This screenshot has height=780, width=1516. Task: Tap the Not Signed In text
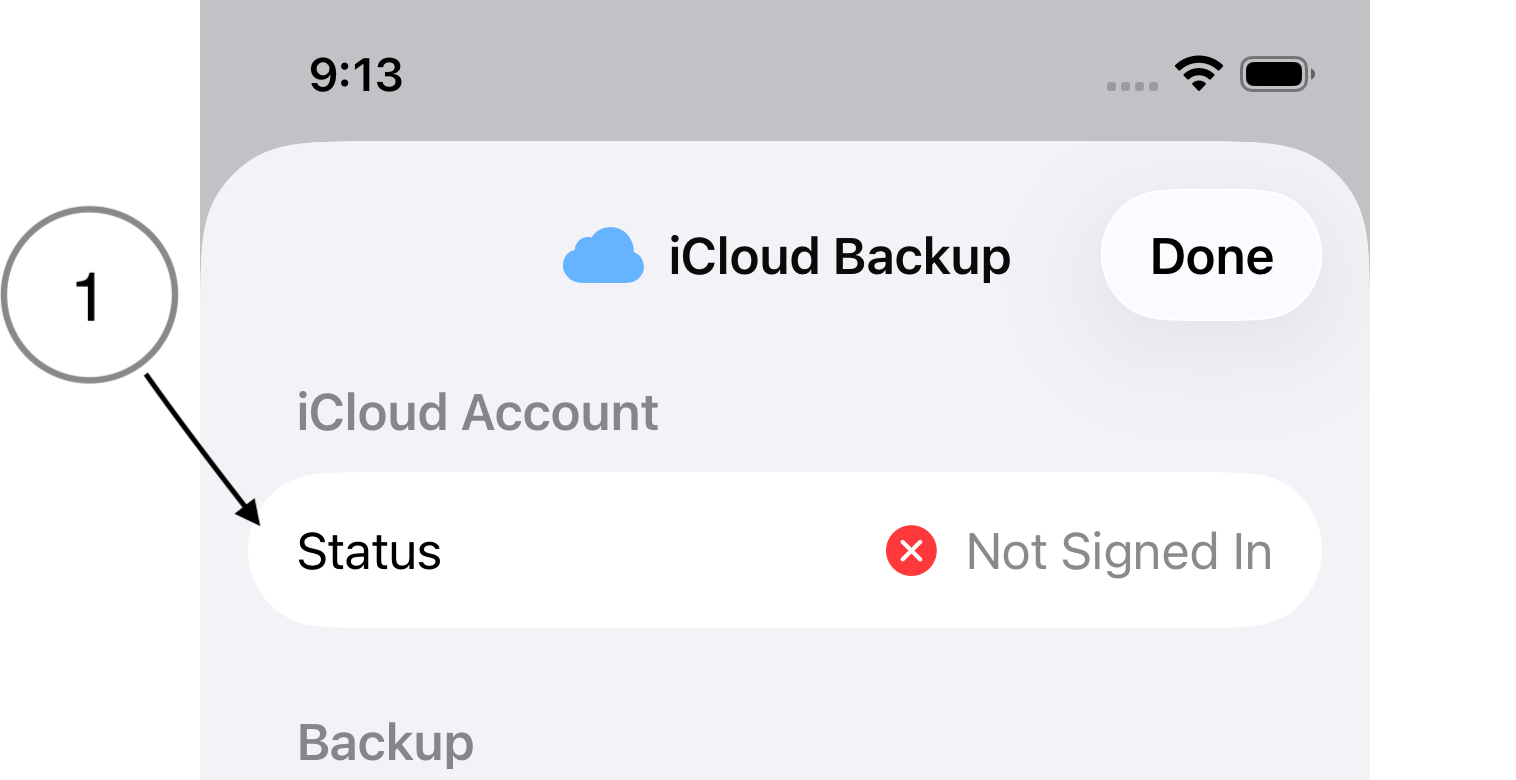[1119, 552]
